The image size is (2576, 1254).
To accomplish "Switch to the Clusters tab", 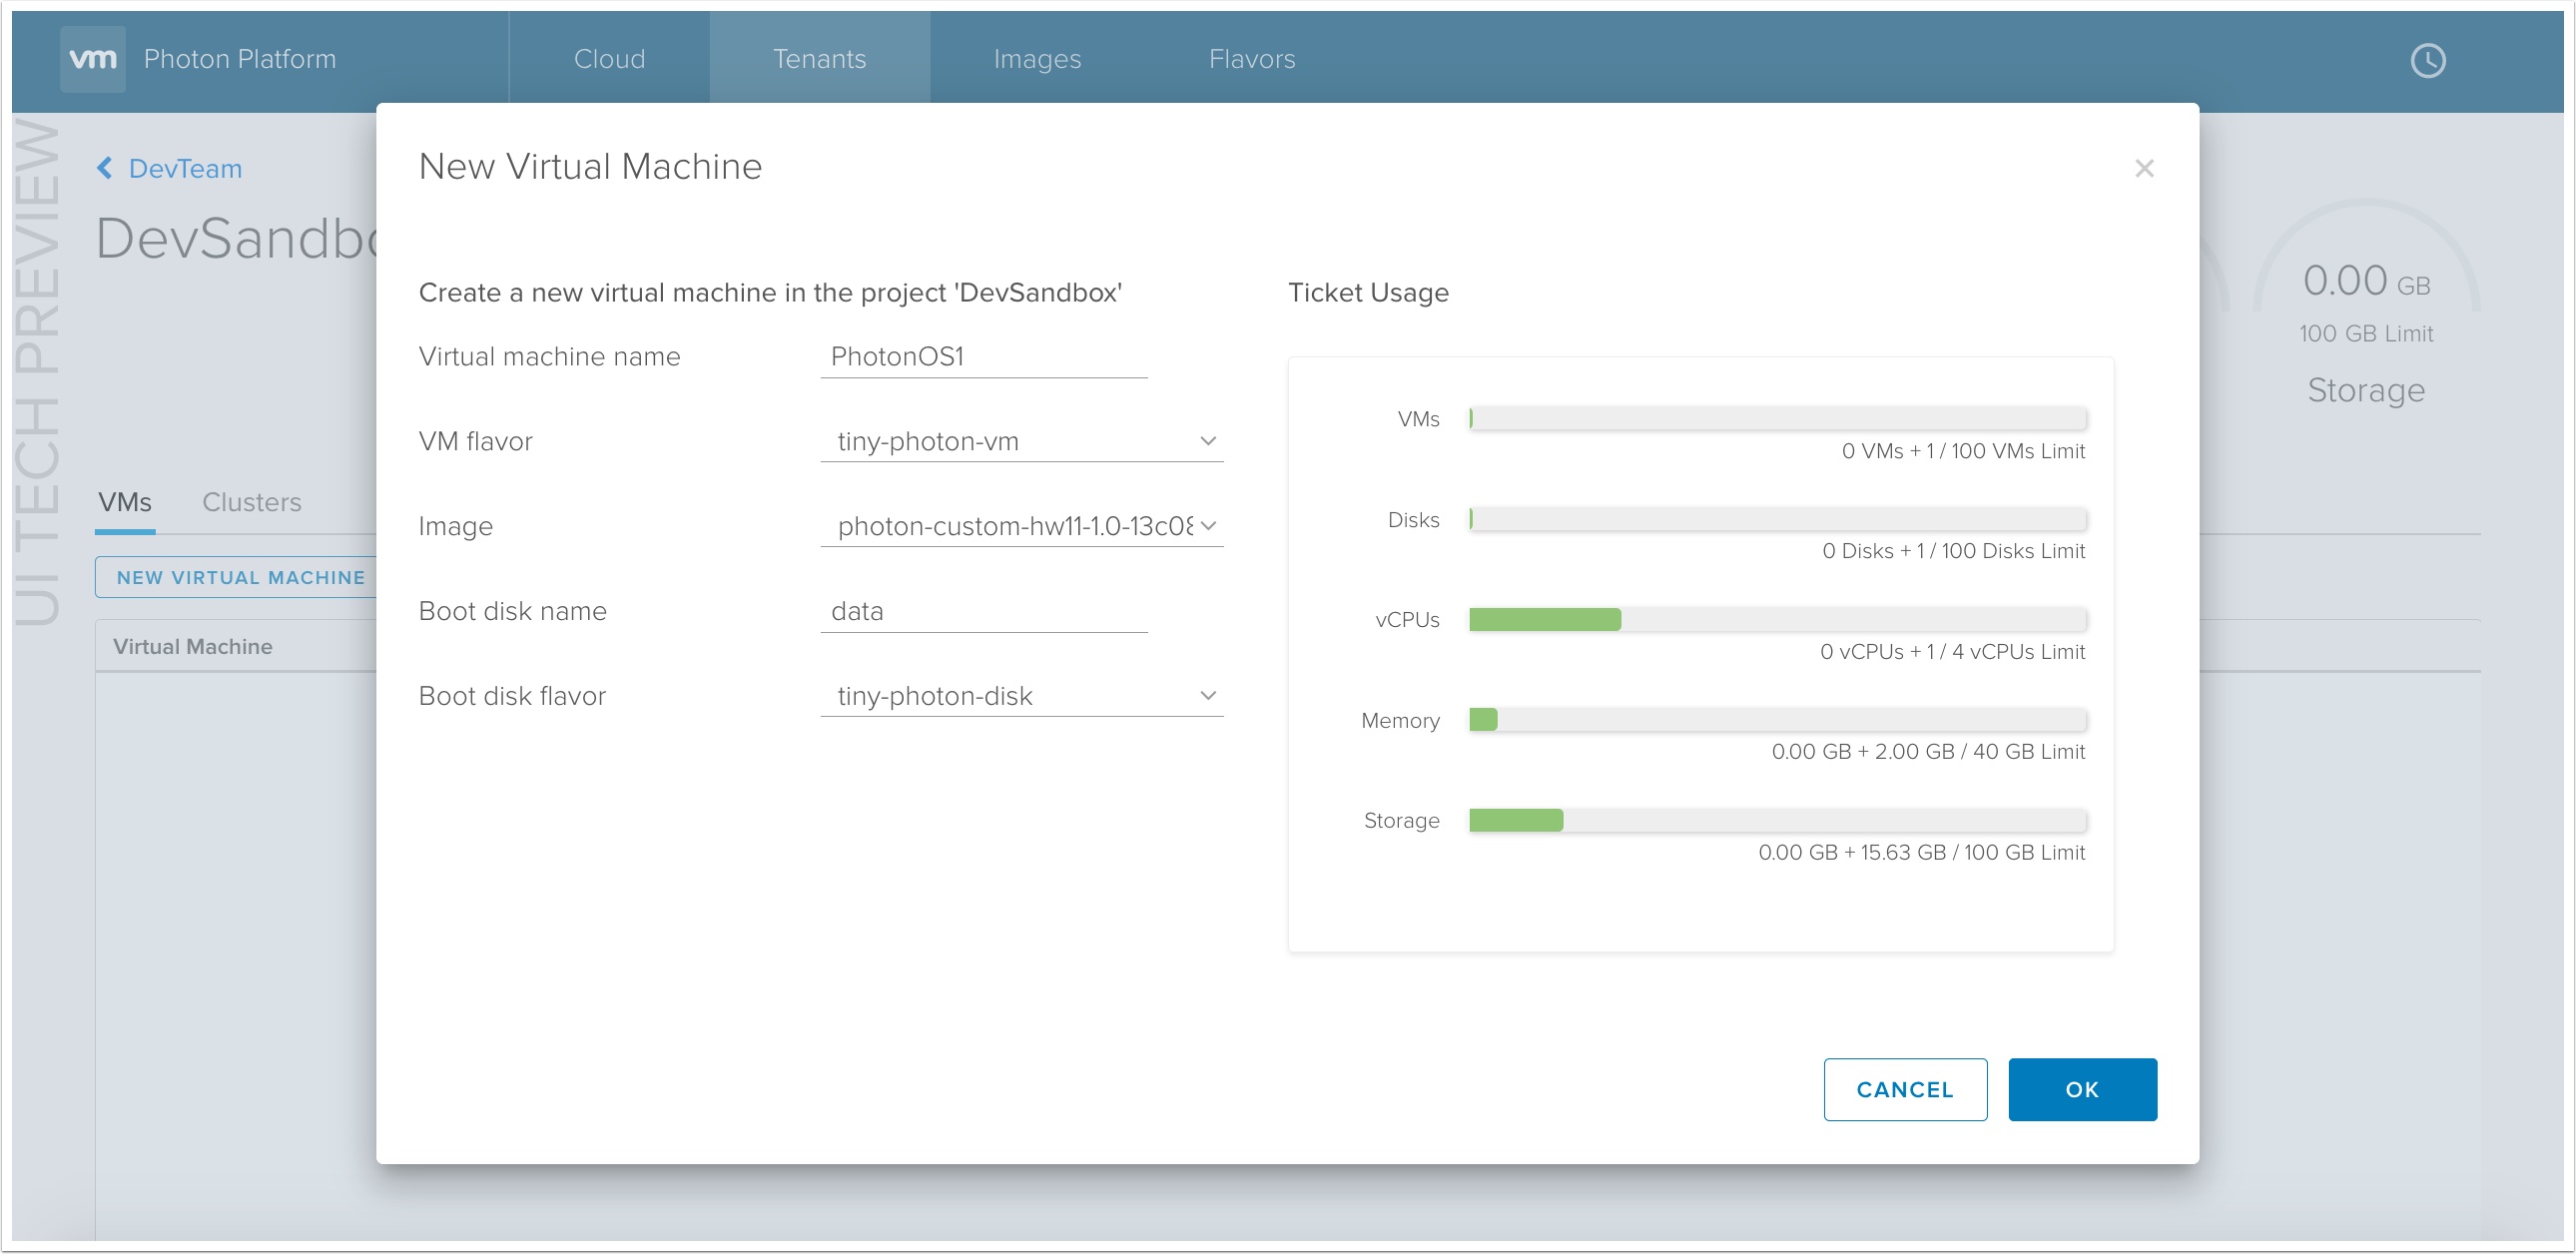I will pos(251,503).
